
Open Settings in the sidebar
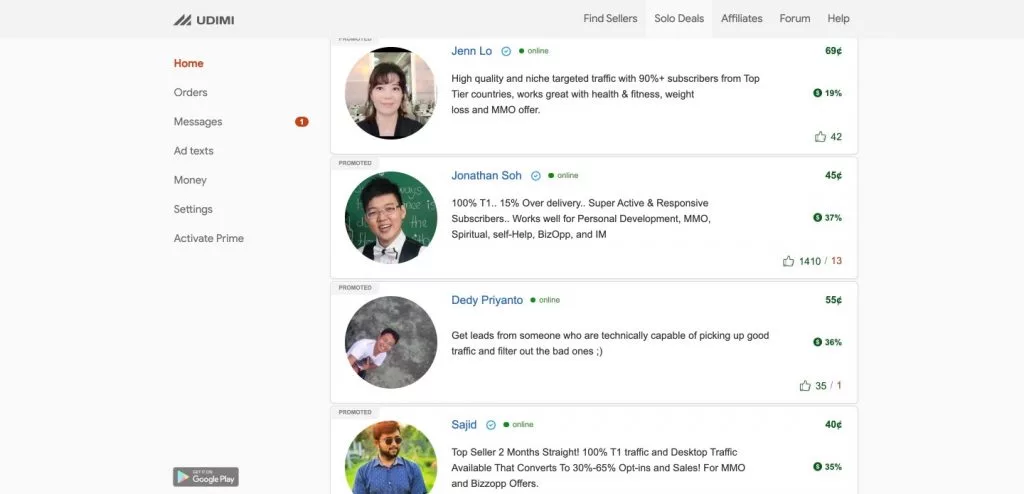click(193, 209)
